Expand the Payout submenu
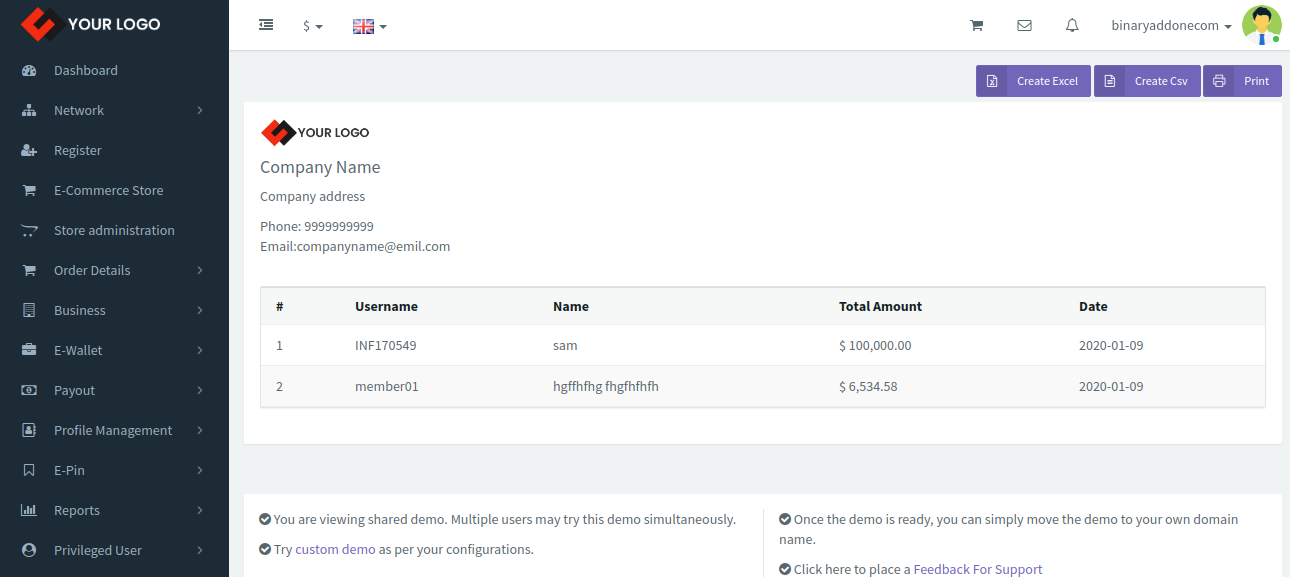Viewport: 1290px width, 577px height. pyautogui.click(x=114, y=390)
